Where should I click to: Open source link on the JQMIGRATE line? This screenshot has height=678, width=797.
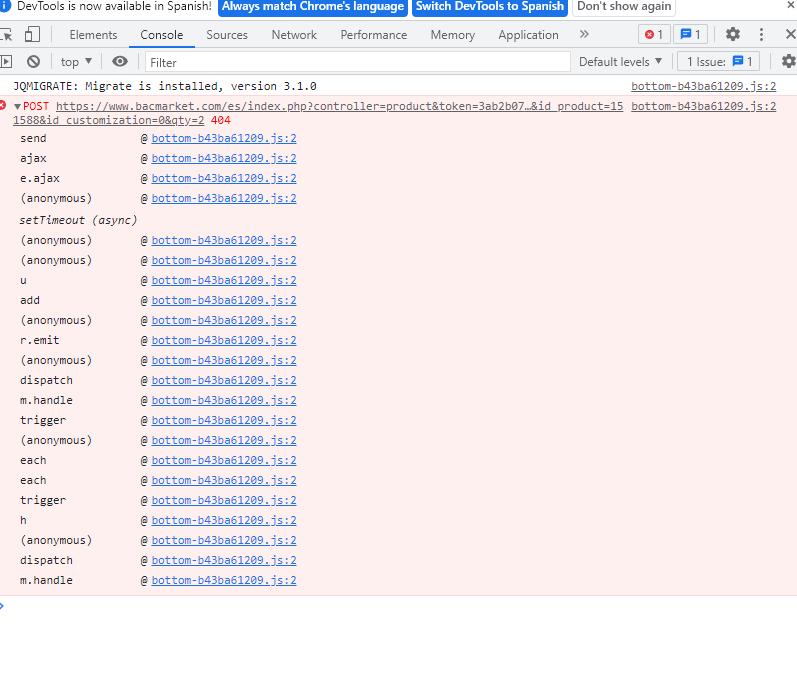[703, 86]
